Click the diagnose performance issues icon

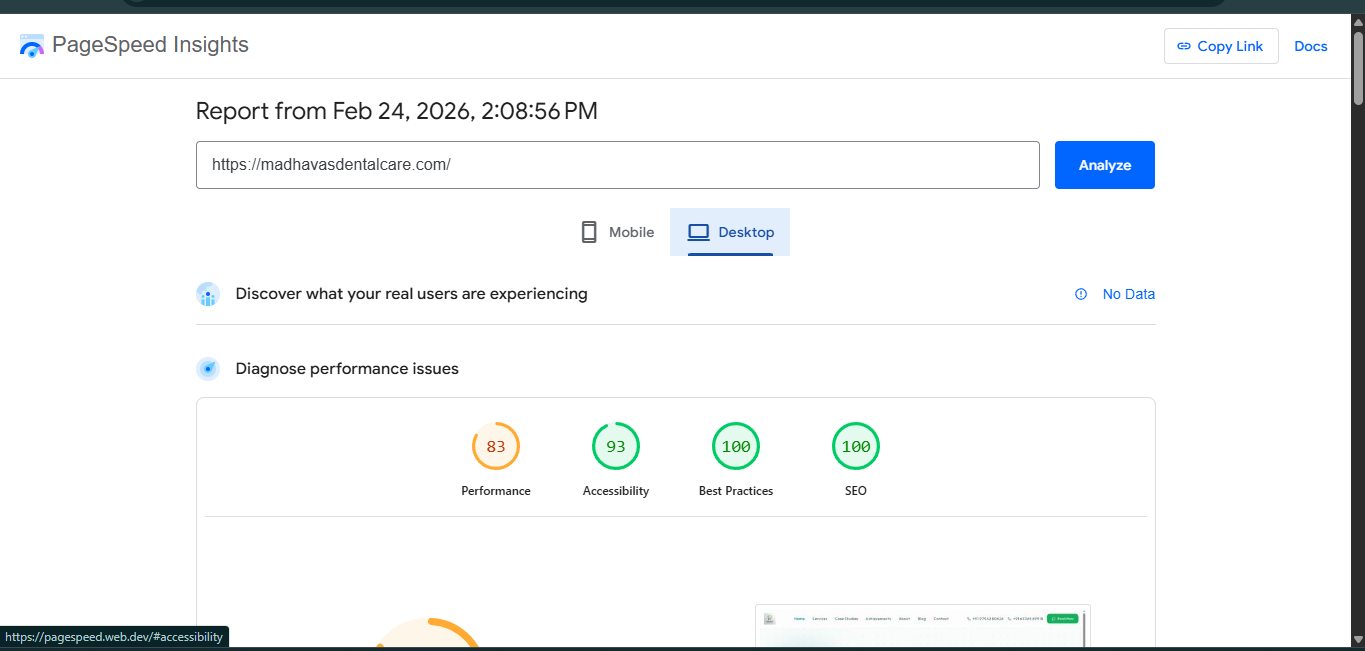click(208, 369)
